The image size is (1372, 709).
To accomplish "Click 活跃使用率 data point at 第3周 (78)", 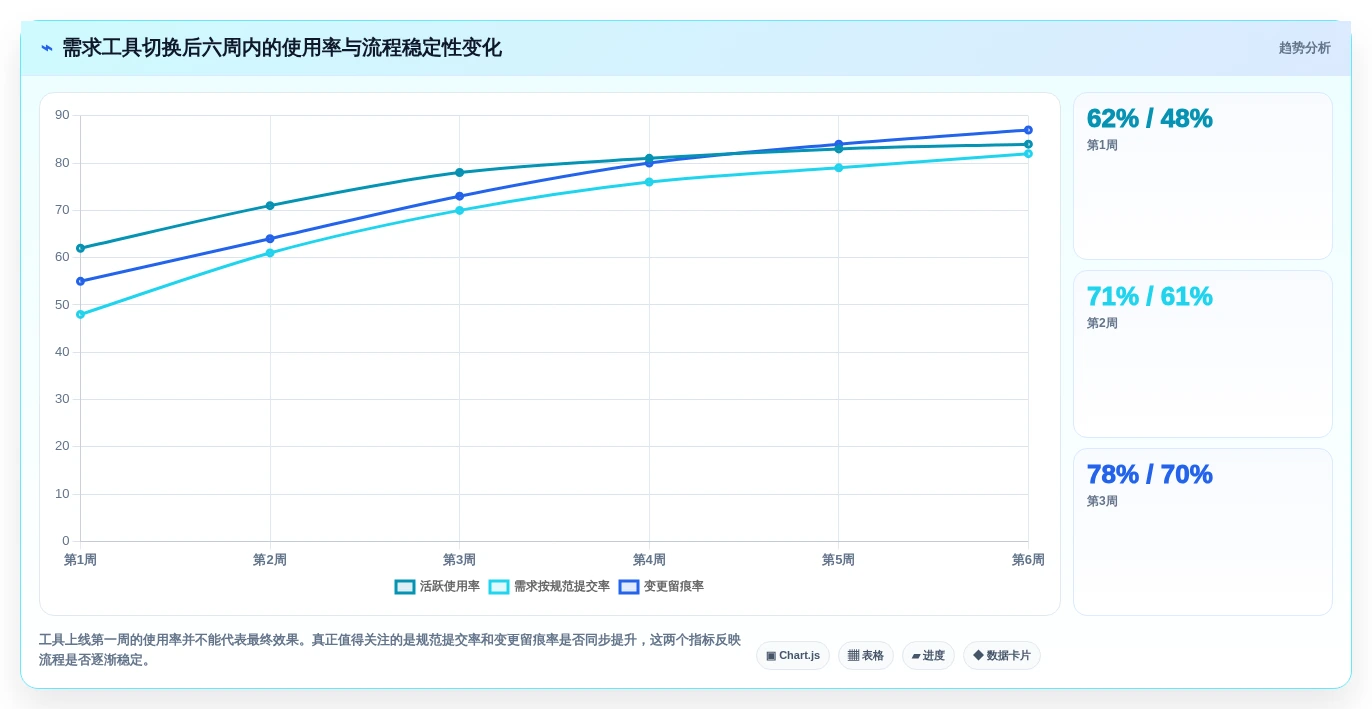I will 459,172.
